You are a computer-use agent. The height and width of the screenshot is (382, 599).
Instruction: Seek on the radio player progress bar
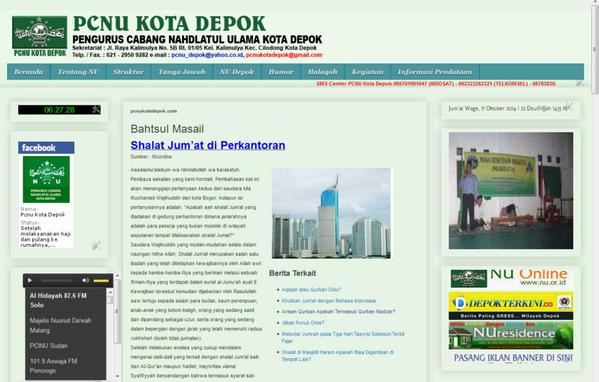tap(57, 281)
